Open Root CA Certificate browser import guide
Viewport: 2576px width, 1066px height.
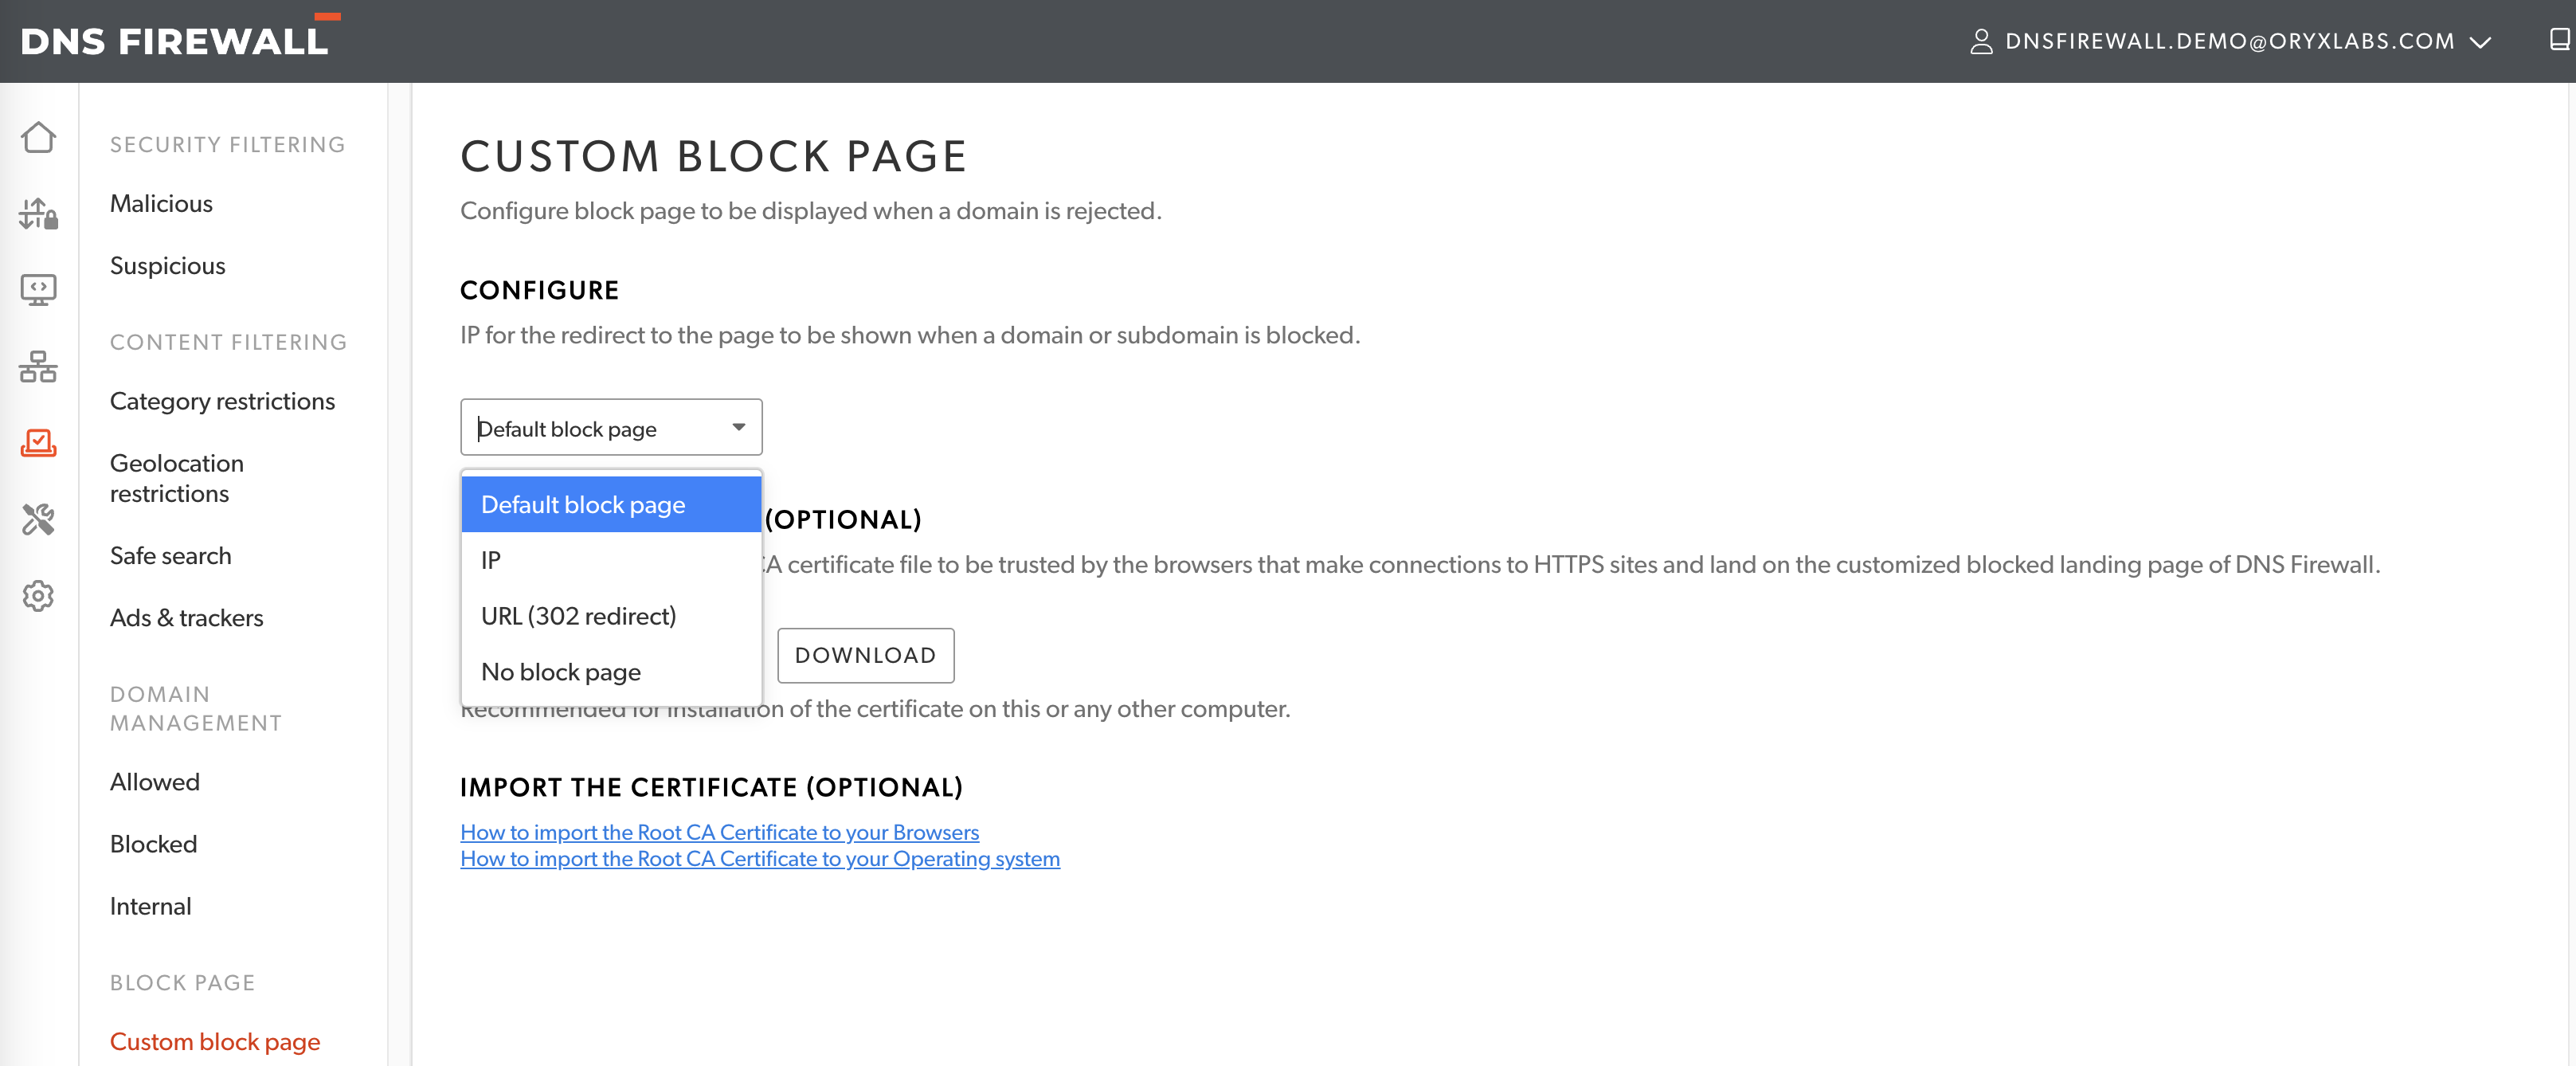click(719, 832)
